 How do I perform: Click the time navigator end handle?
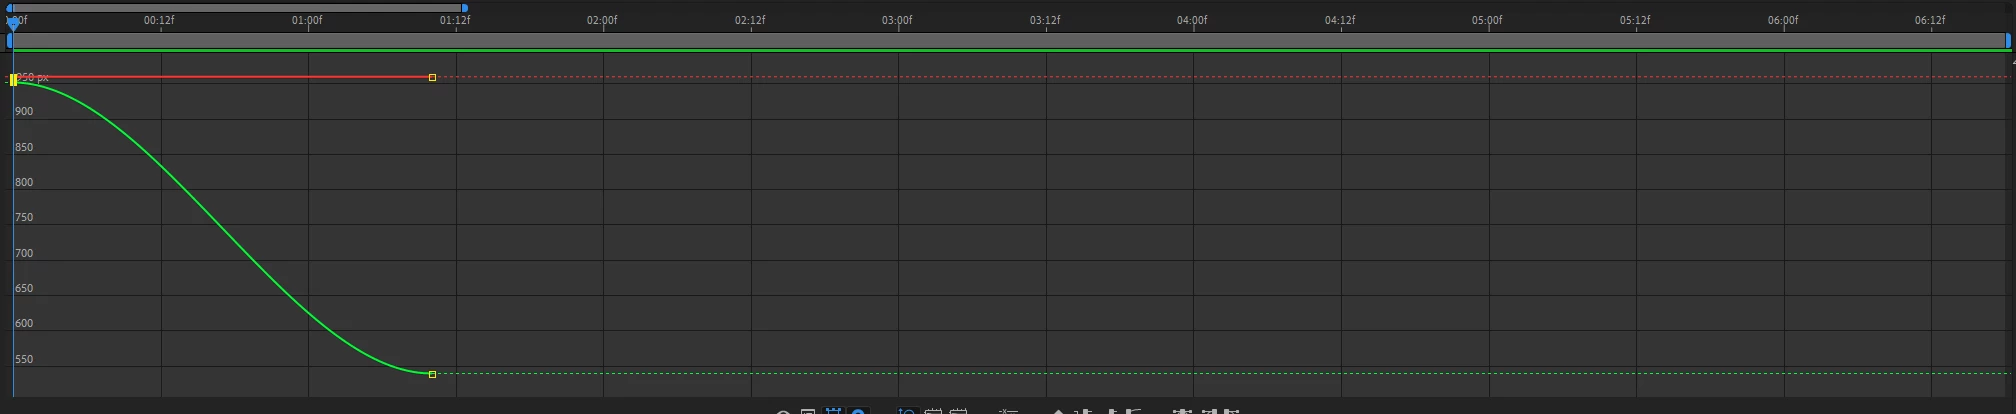(465, 8)
